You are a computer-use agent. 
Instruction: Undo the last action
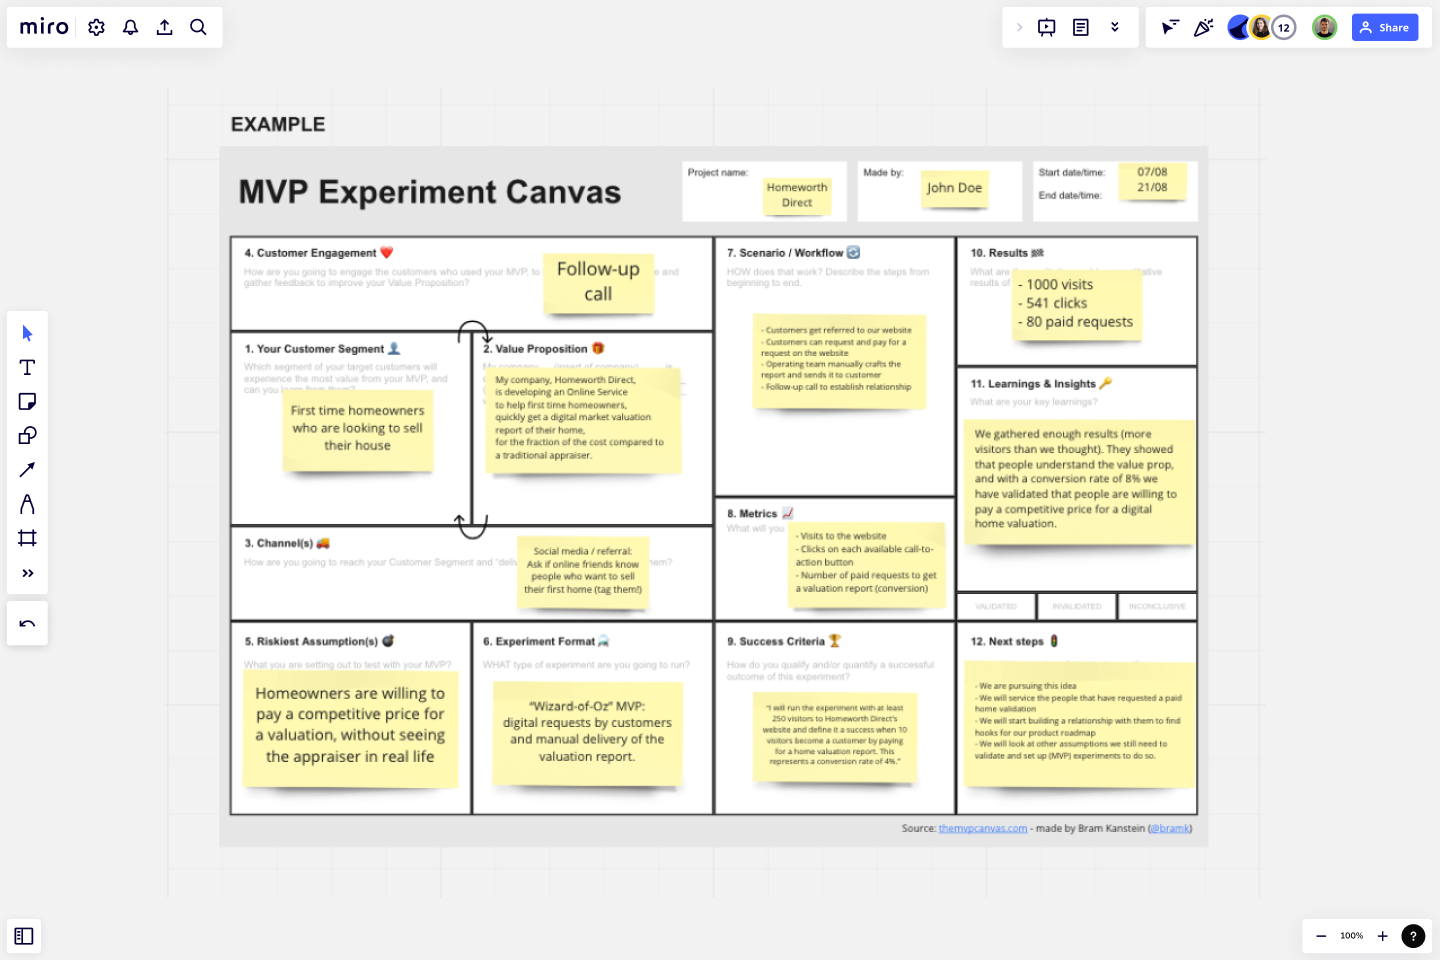(27, 623)
